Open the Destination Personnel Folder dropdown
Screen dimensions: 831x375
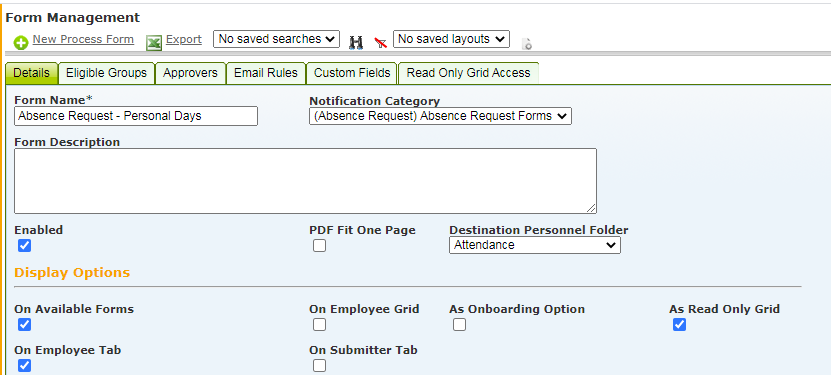(x=535, y=245)
